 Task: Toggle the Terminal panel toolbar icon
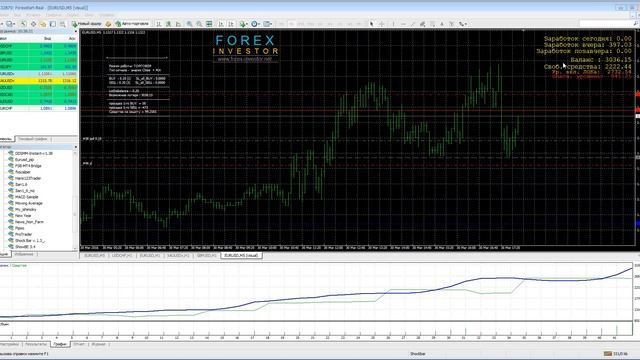point(53,24)
